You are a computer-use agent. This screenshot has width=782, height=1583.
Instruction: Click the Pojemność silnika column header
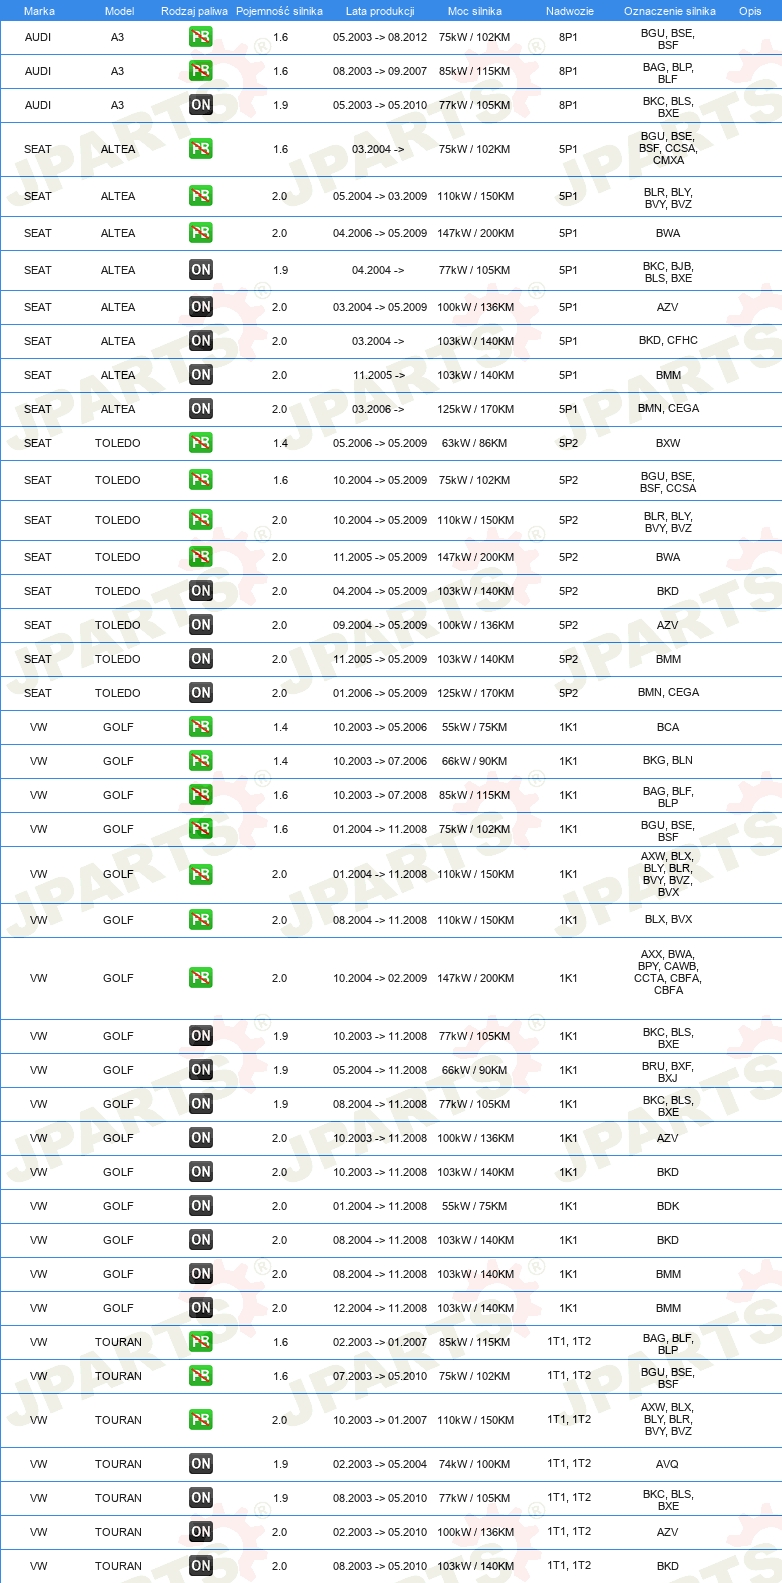point(279,11)
